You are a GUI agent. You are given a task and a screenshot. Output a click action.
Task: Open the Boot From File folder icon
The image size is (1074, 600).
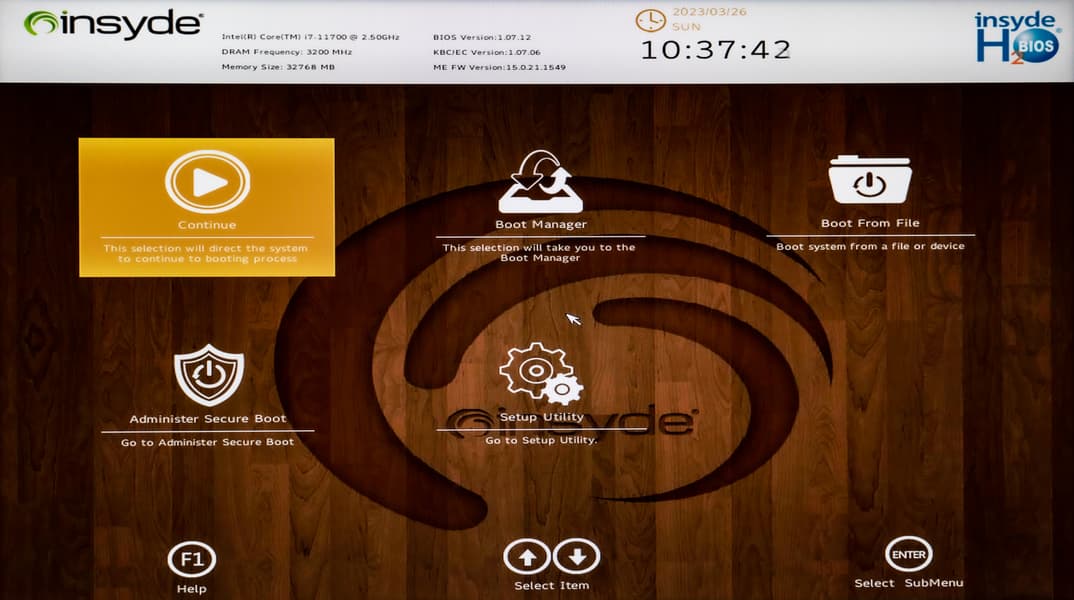click(x=870, y=180)
